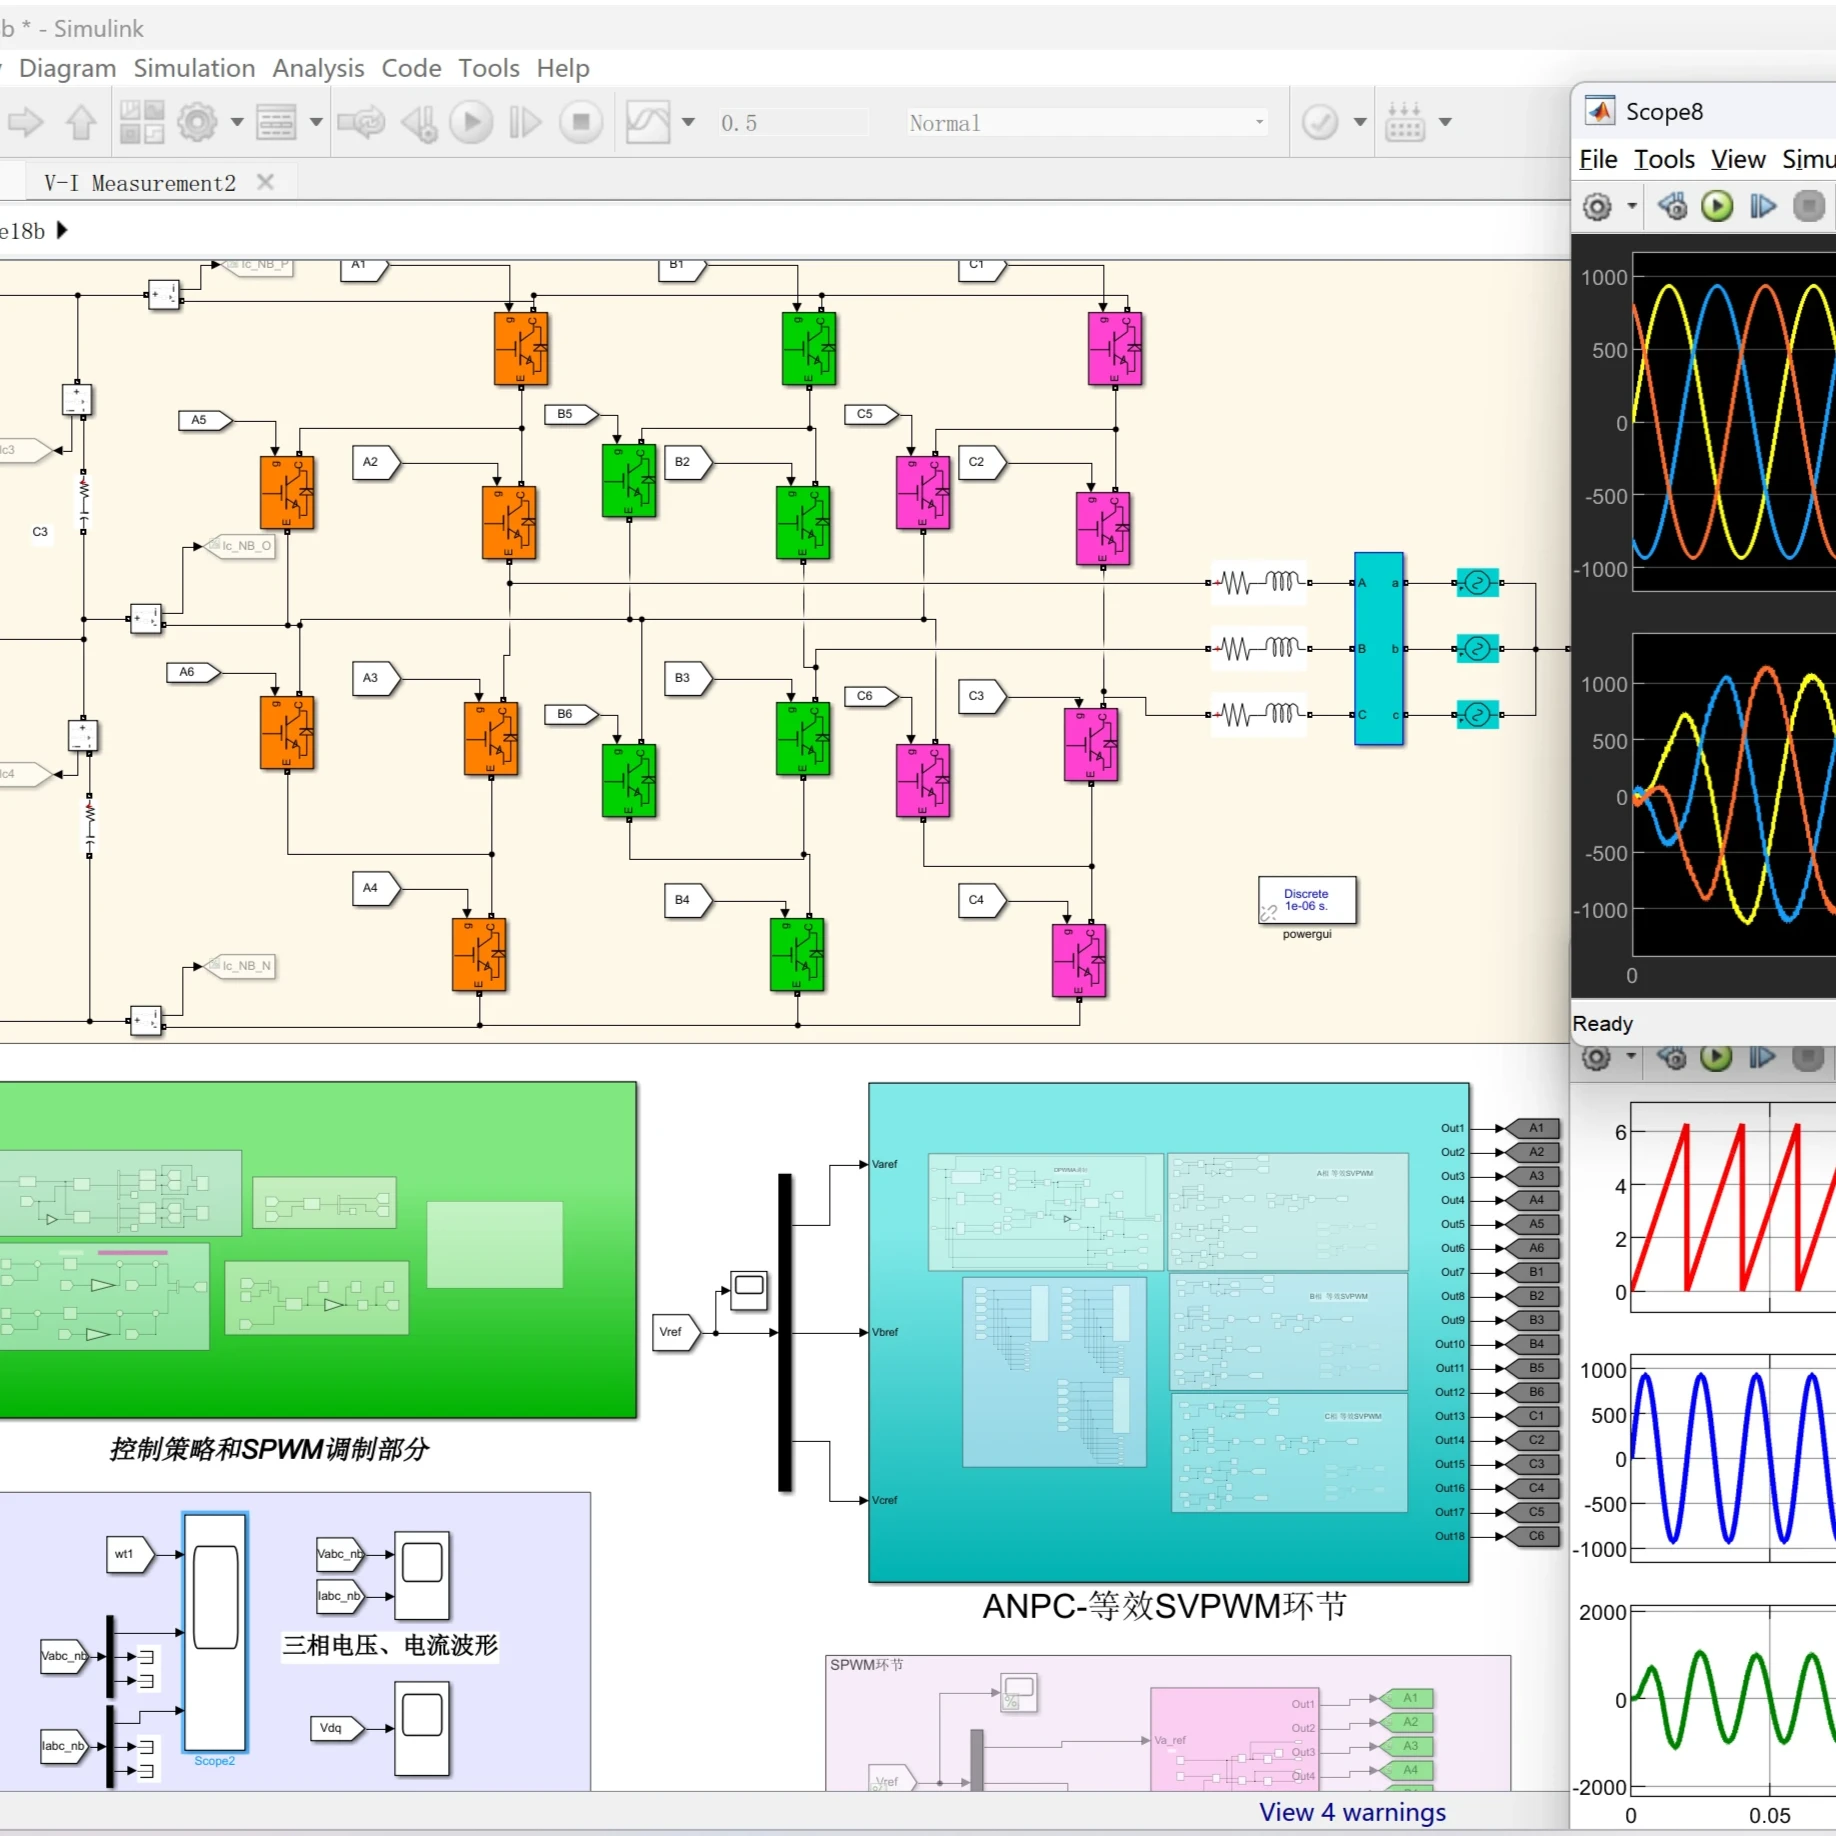1836x1836 pixels.
Task: Select the V-I Measurement2 tab
Action: click(140, 183)
